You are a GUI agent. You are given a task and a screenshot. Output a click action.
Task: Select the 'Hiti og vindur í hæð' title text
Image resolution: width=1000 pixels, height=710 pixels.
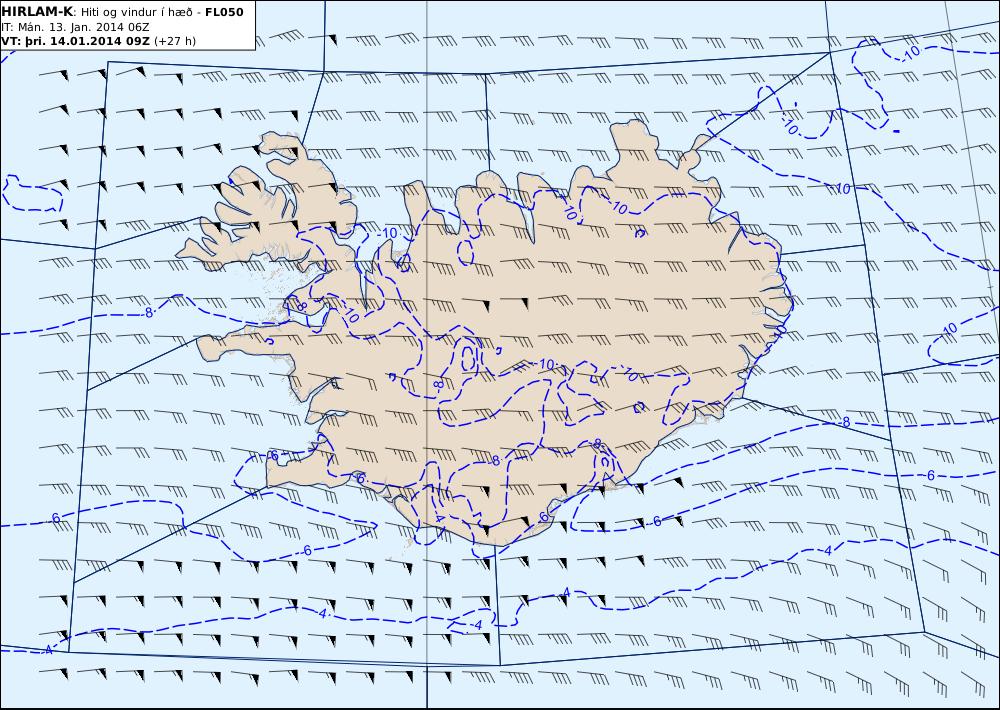(138, 12)
